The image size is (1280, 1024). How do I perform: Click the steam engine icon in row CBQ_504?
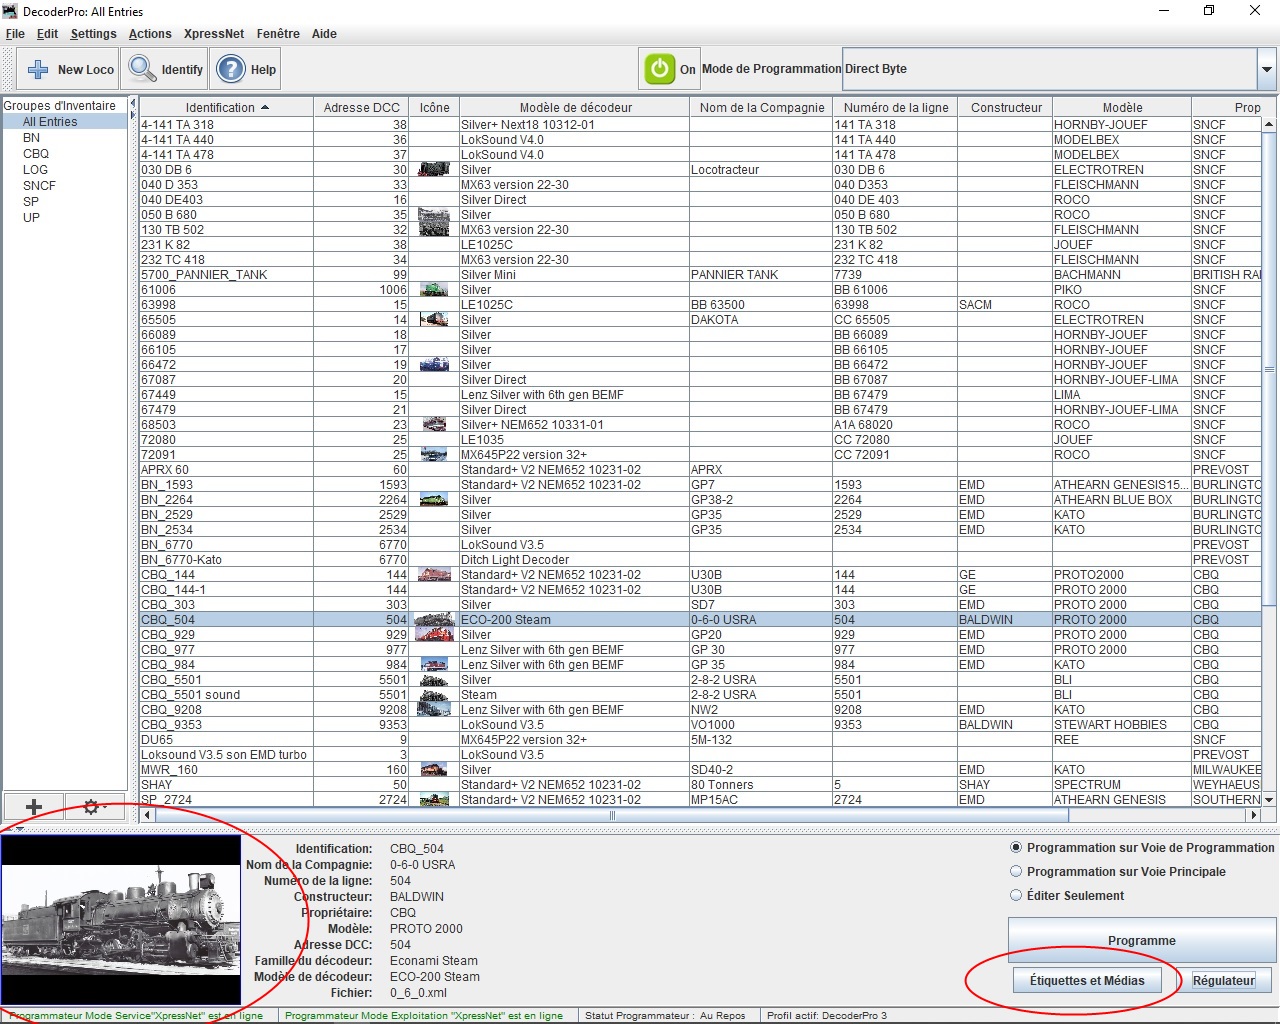pos(434,620)
